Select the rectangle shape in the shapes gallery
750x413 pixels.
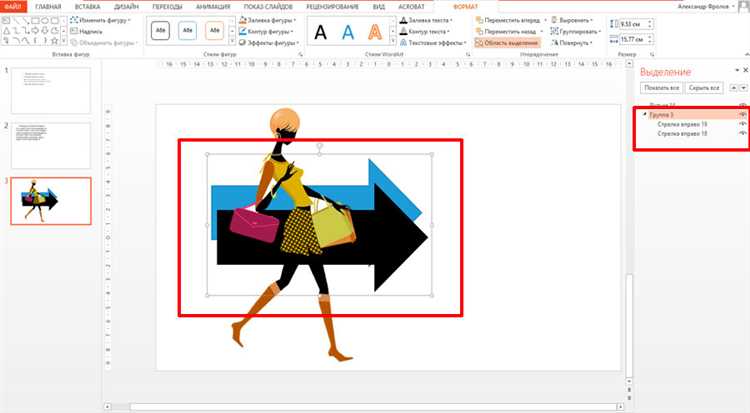pos(35,21)
